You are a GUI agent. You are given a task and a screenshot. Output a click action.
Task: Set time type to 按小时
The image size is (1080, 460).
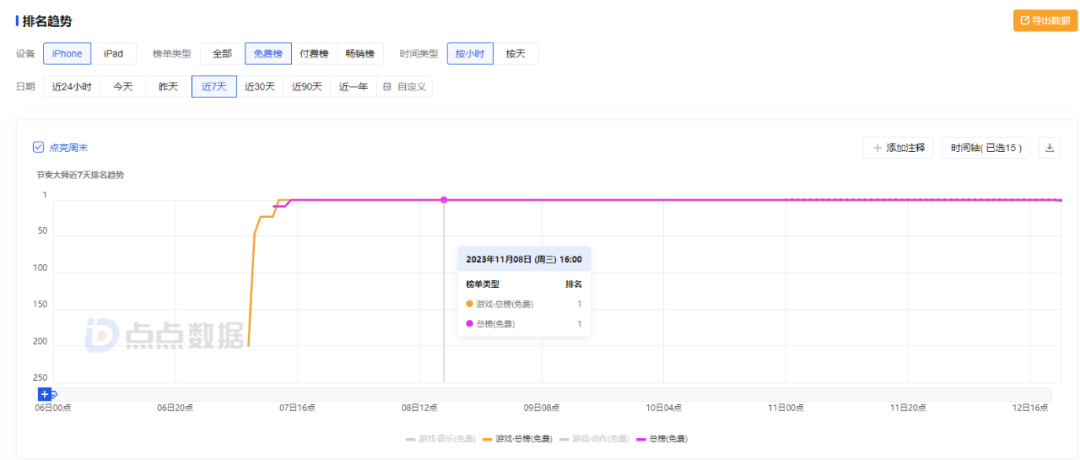[470, 54]
